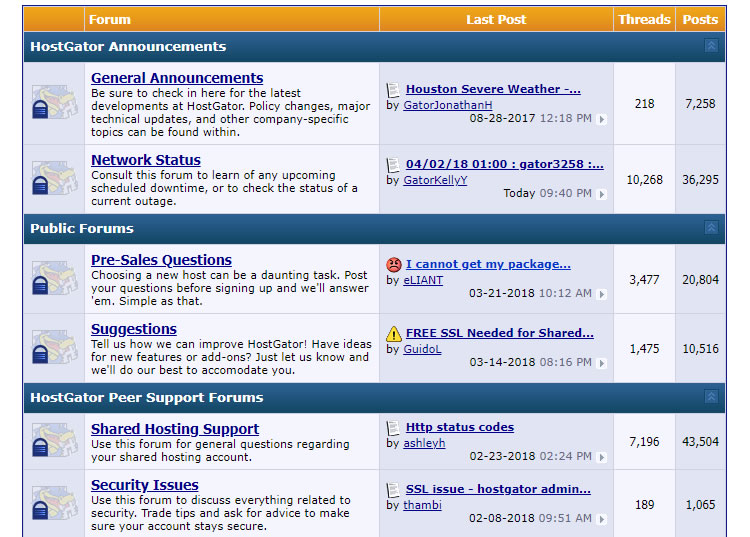
Task: Click the Suggestions forum status icon
Action: tap(54, 347)
